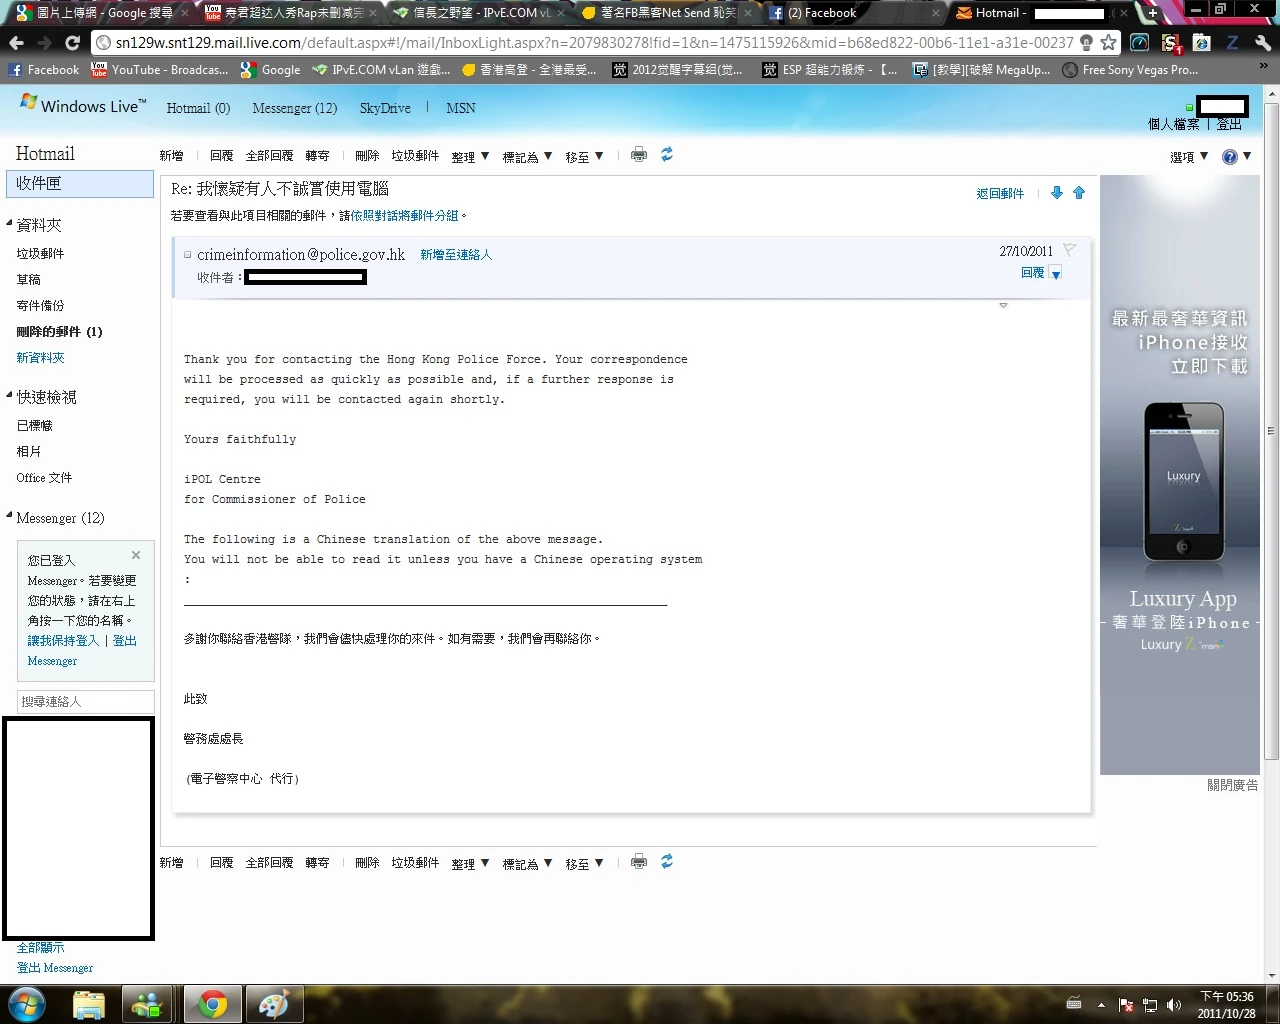Open Messenger (12) in the header menu
This screenshot has width=1280, height=1024.
[295, 108]
